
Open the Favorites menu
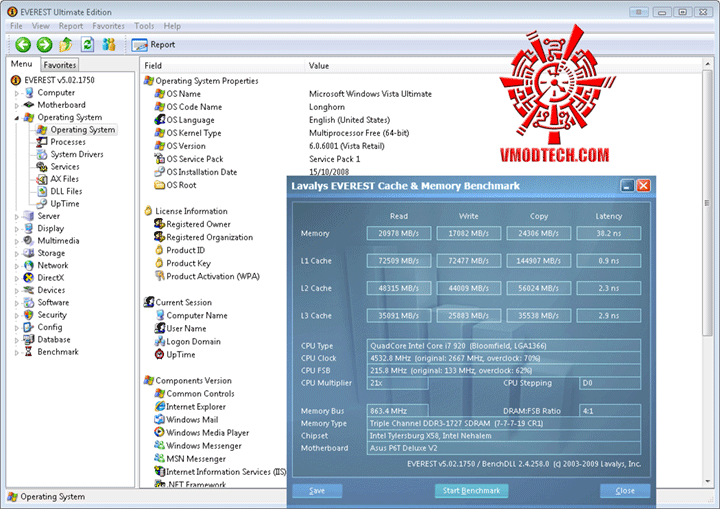point(108,26)
